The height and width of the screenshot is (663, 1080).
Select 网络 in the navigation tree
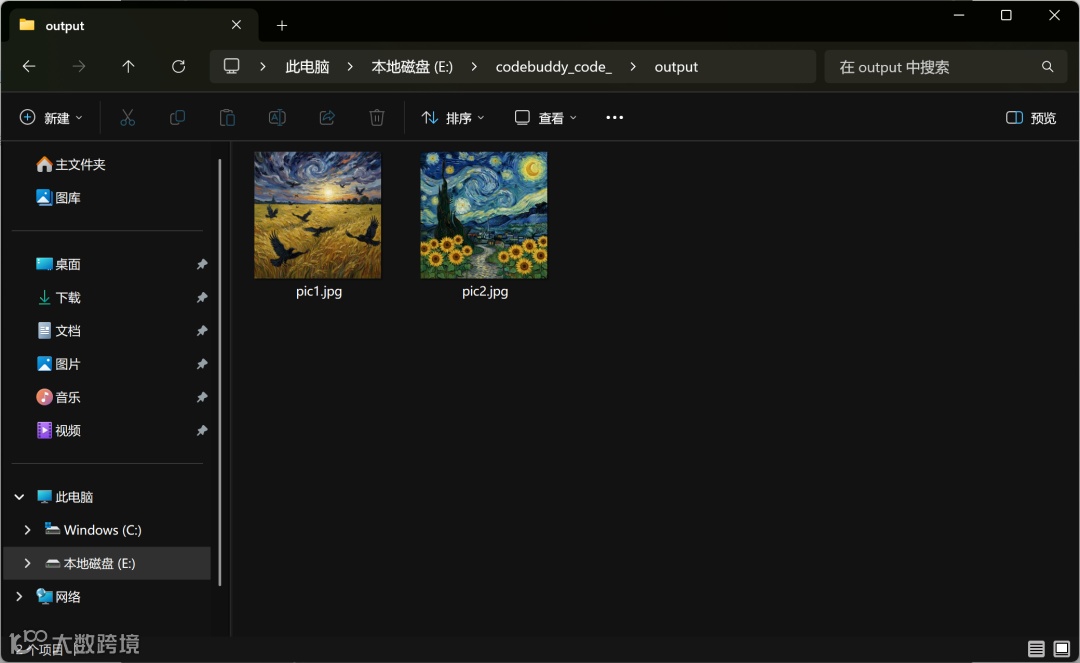pyautogui.click(x=59, y=596)
